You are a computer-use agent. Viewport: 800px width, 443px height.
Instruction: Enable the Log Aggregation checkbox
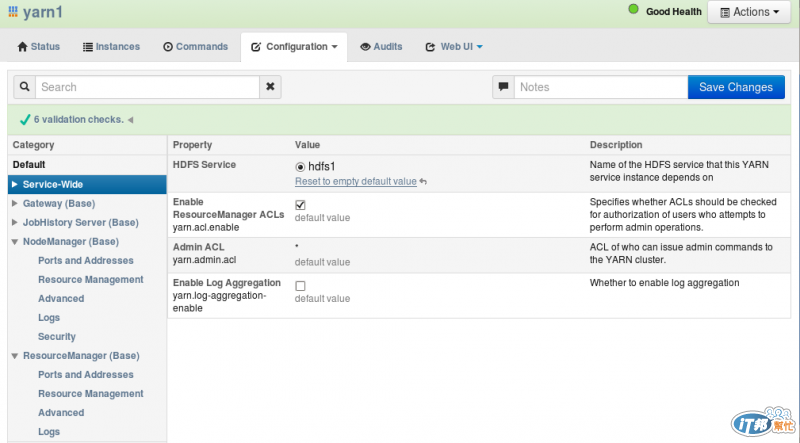pyautogui.click(x=300, y=286)
